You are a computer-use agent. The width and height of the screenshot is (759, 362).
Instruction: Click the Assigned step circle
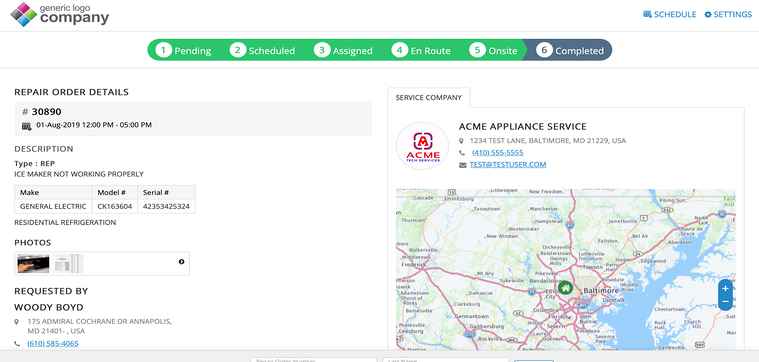(x=322, y=50)
